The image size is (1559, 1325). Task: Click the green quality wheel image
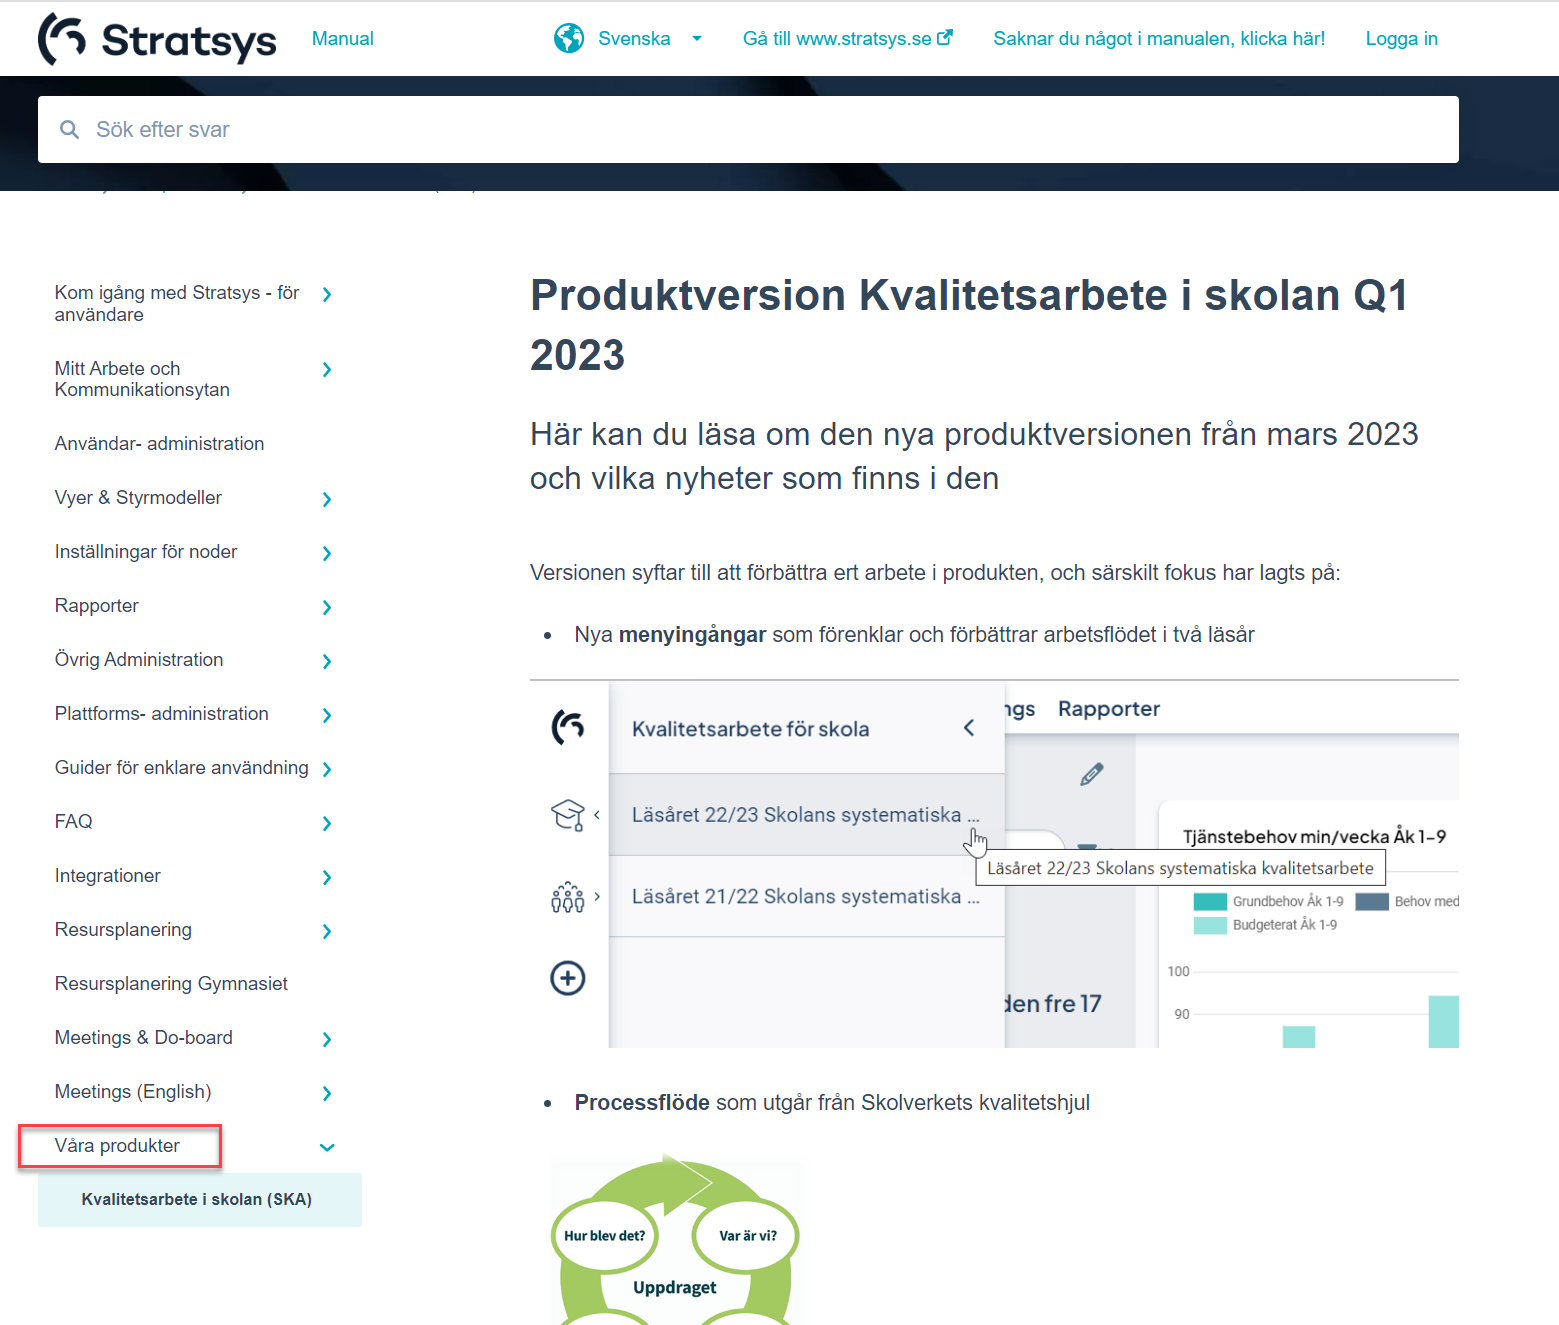coord(676,1240)
